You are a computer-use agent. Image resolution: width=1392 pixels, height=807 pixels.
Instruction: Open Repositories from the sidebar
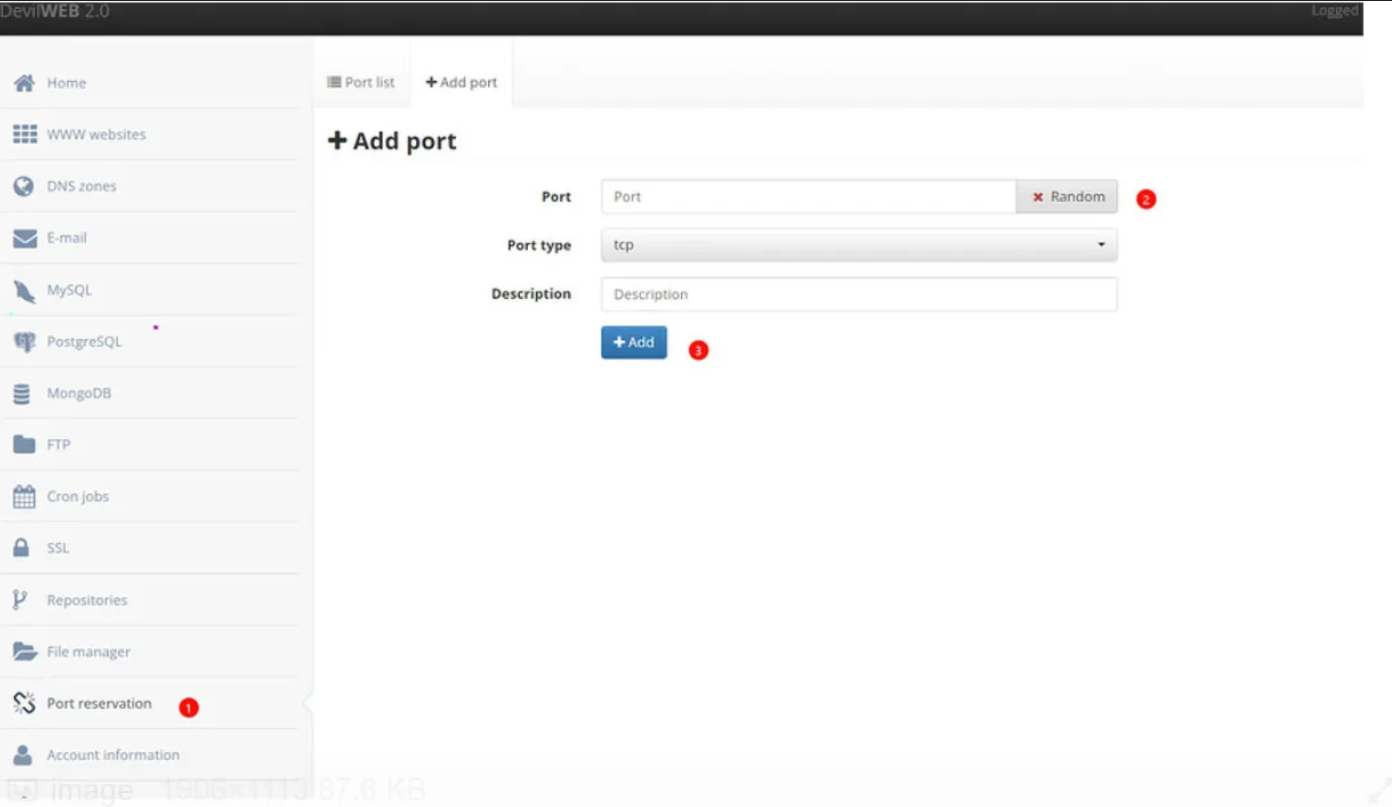click(x=86, y=600)
